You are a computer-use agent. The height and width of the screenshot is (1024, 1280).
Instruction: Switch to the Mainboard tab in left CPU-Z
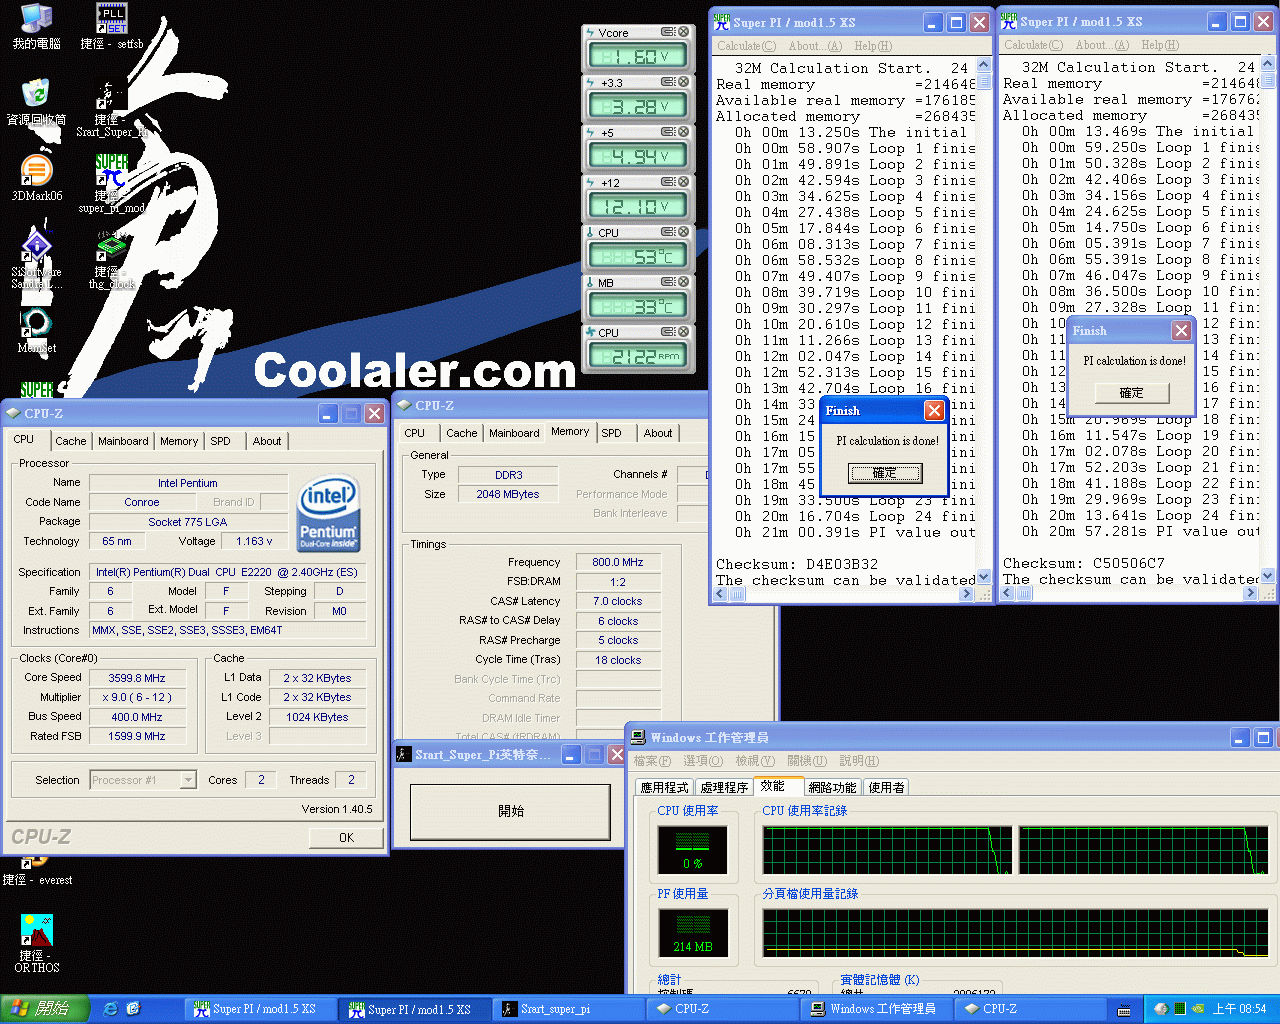(123, 441)
